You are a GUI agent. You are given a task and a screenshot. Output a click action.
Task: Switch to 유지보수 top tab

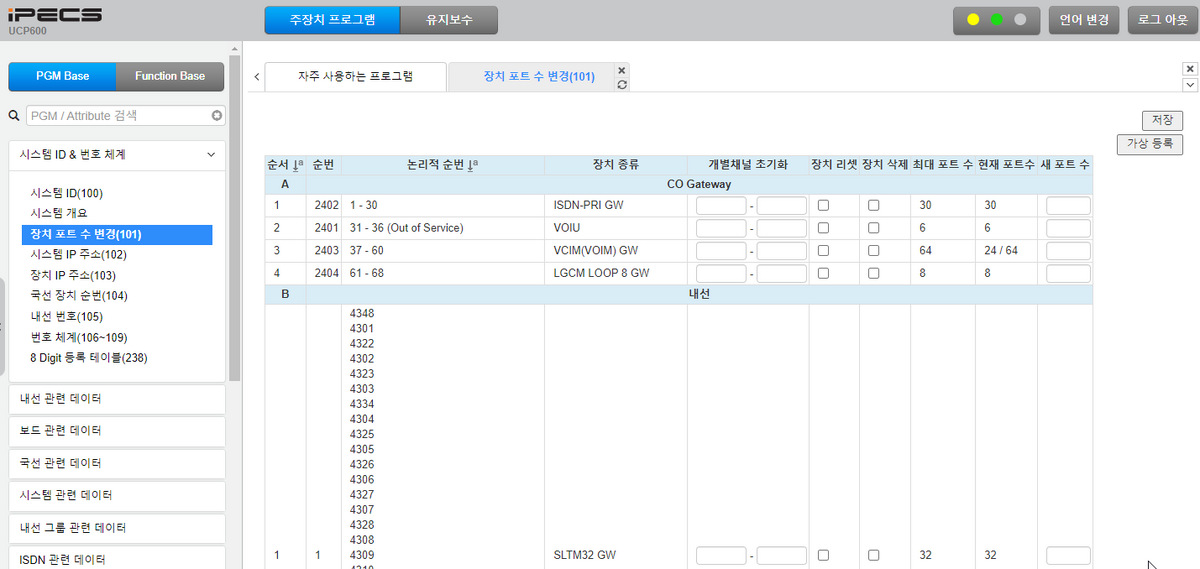point(448,20)
